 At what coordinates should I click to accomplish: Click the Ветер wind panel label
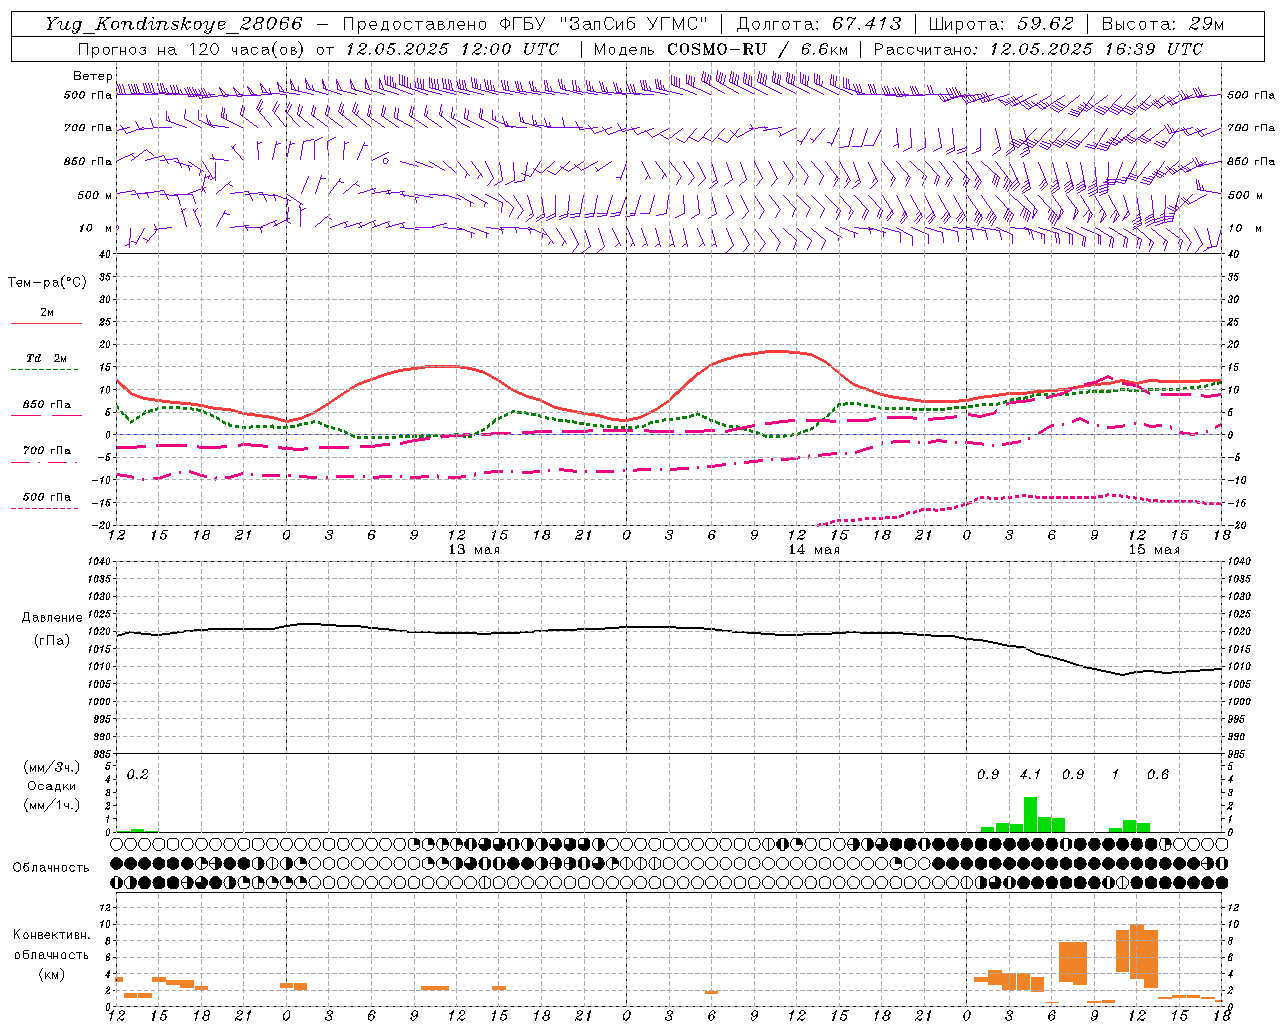[92, 76]
